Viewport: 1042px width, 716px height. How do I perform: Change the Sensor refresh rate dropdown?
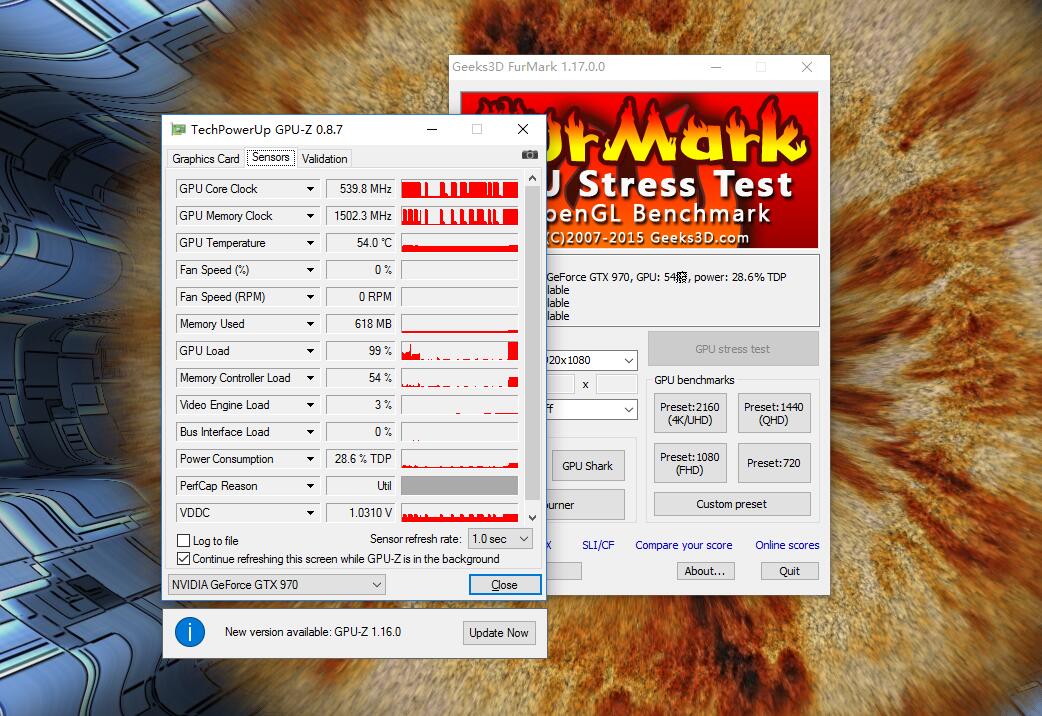point(500,538)
